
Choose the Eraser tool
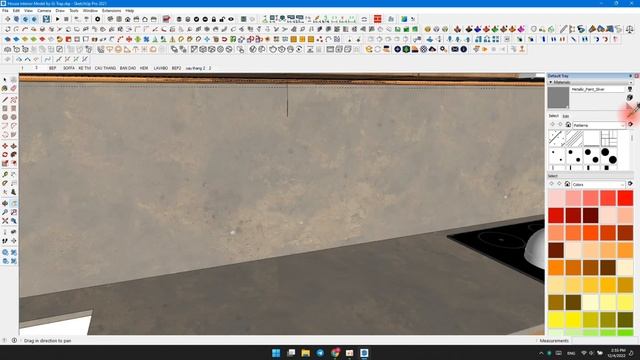click(x=13, y=89)
